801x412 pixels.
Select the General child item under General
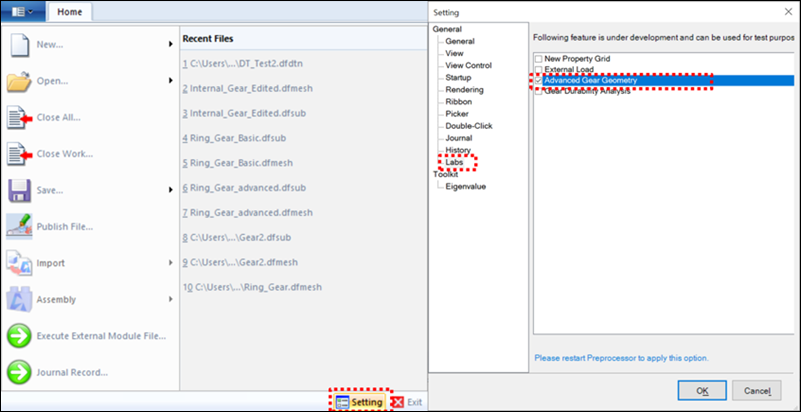460,41
